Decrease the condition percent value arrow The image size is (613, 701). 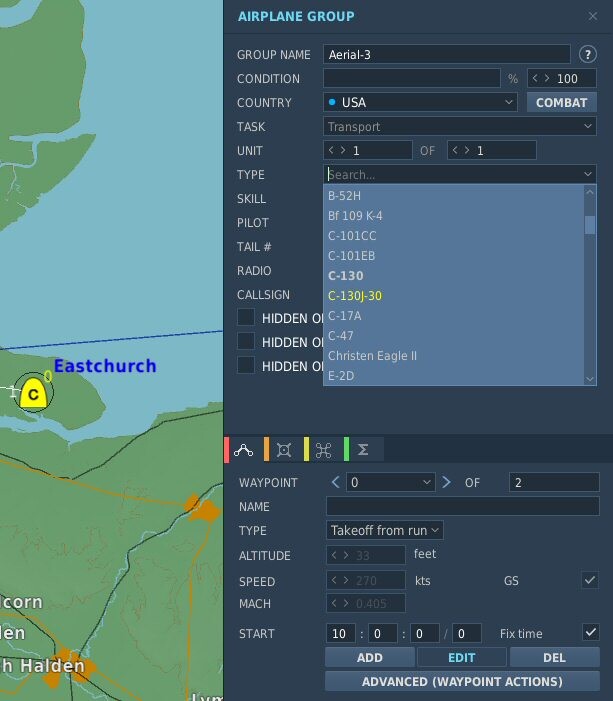pos(535,78)
